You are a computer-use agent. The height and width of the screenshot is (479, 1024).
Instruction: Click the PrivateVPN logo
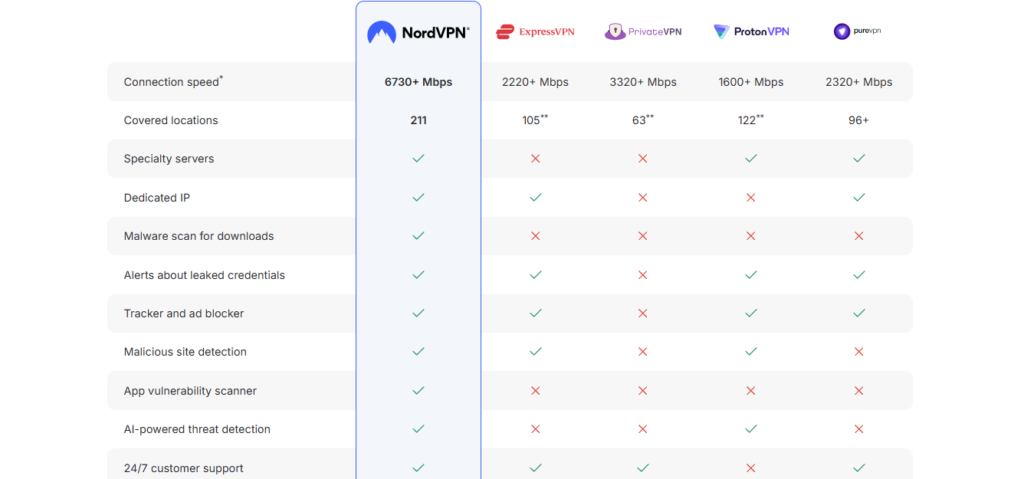tap(643, 32)
